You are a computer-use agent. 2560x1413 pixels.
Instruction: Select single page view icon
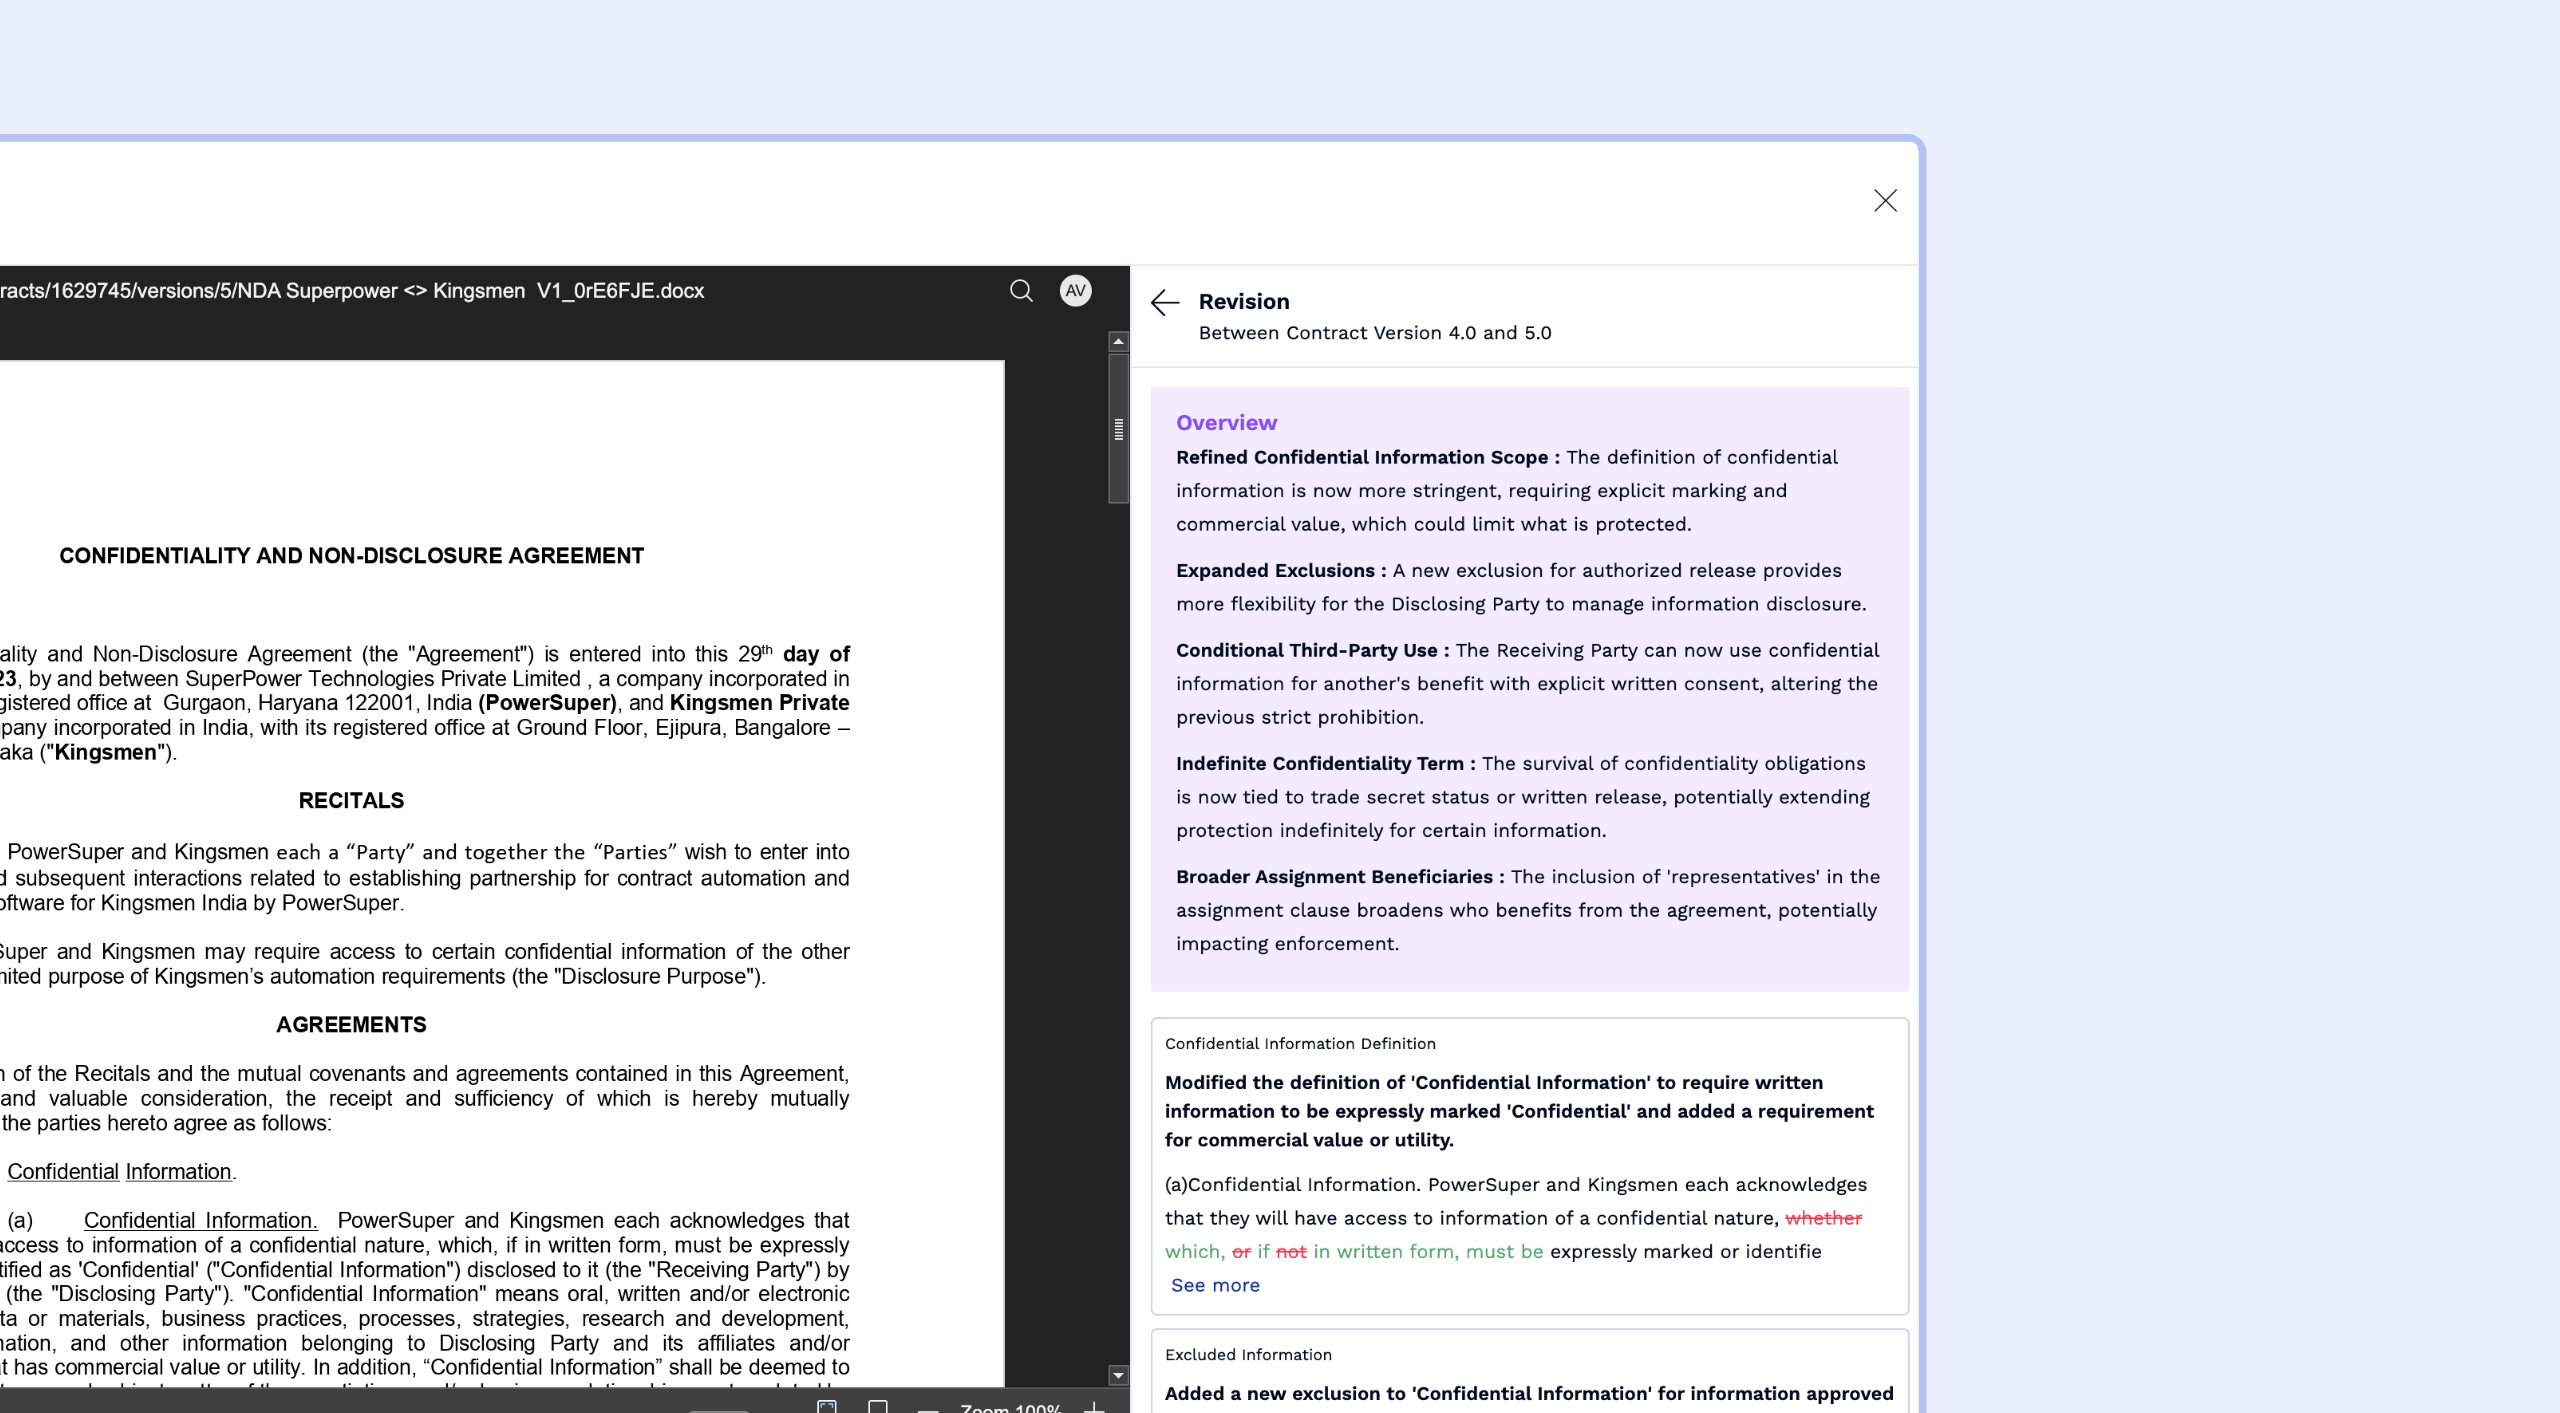878,1407
